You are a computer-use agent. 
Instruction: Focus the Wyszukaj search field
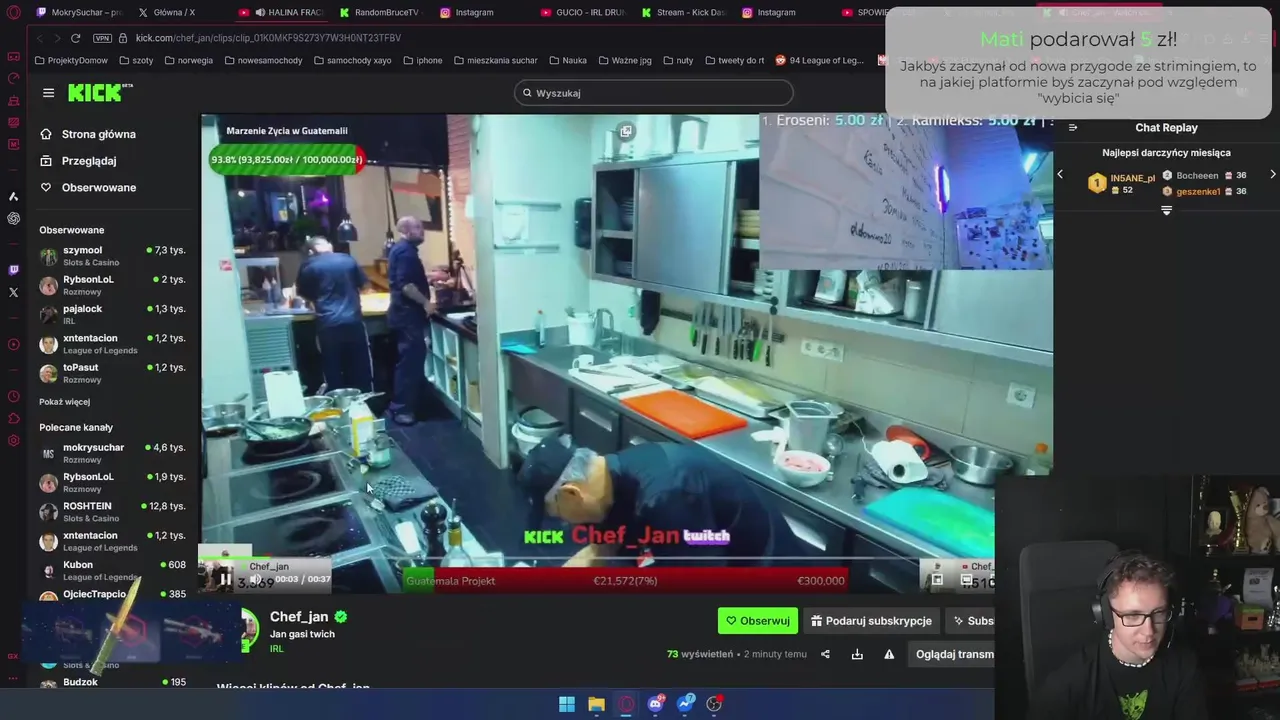point(654,93)
